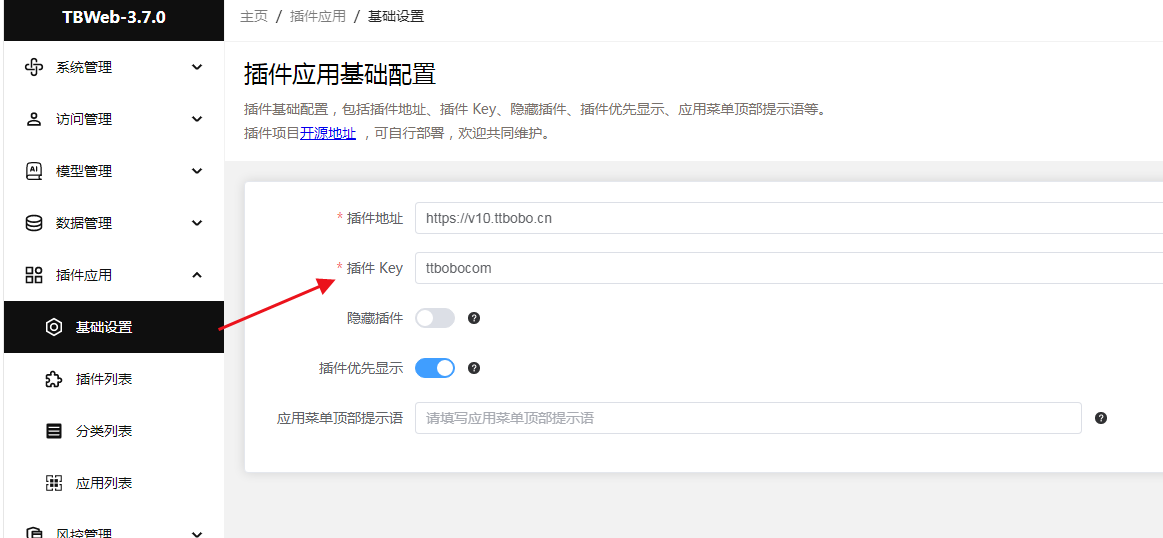The width and height of the screenshot is (1163, 538).
Task: Disable the 插件优先显示 toggle switch
Action: tap(435, 368)
